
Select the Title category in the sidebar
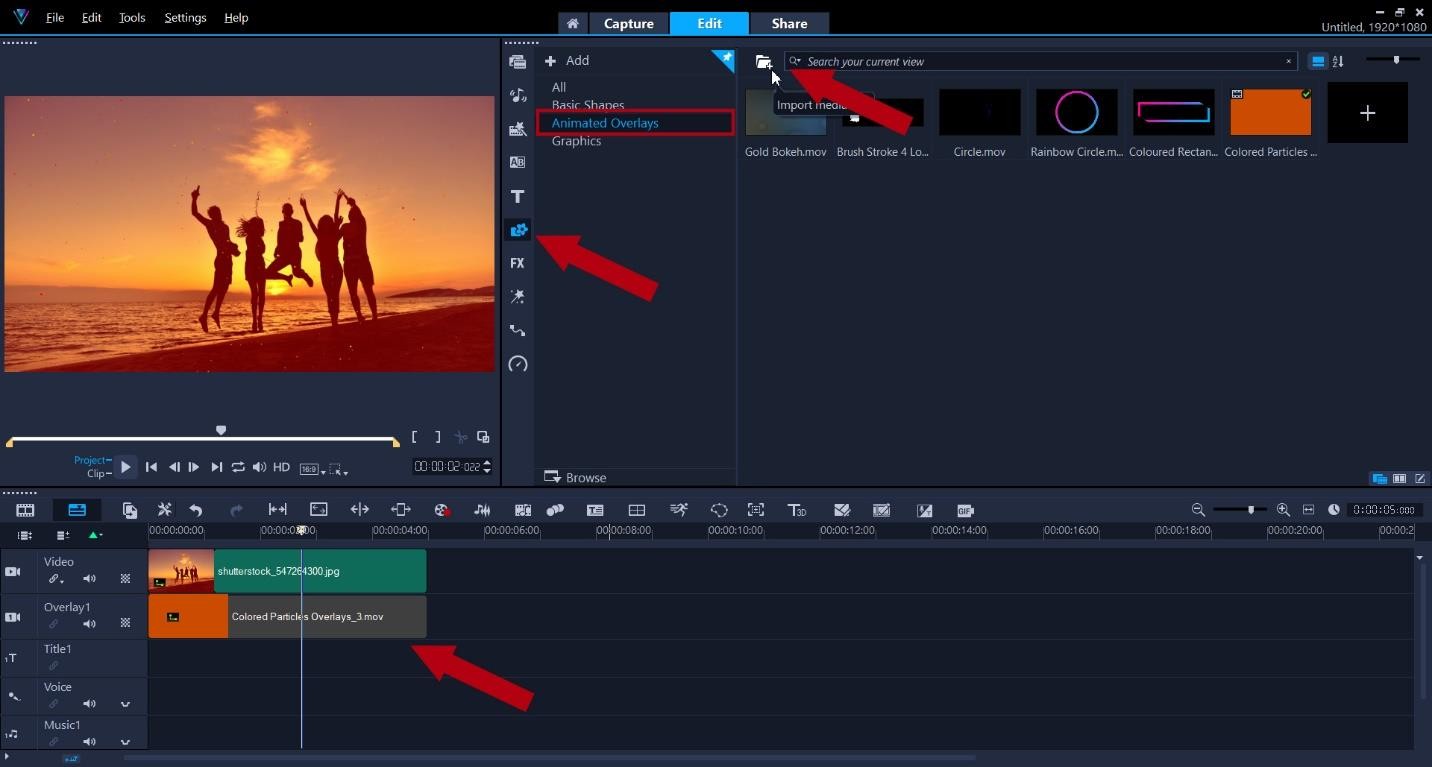[x=517, y=196]
